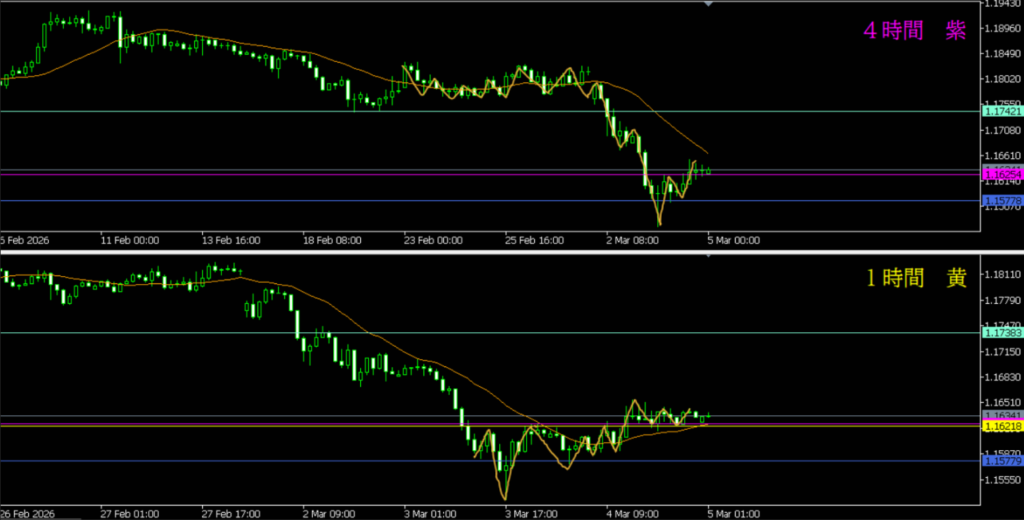The width and height of the screenshot is (1024, 520).
Task: Click the blue 1.15779 price tag
Action: click(x=1001, y=461)
